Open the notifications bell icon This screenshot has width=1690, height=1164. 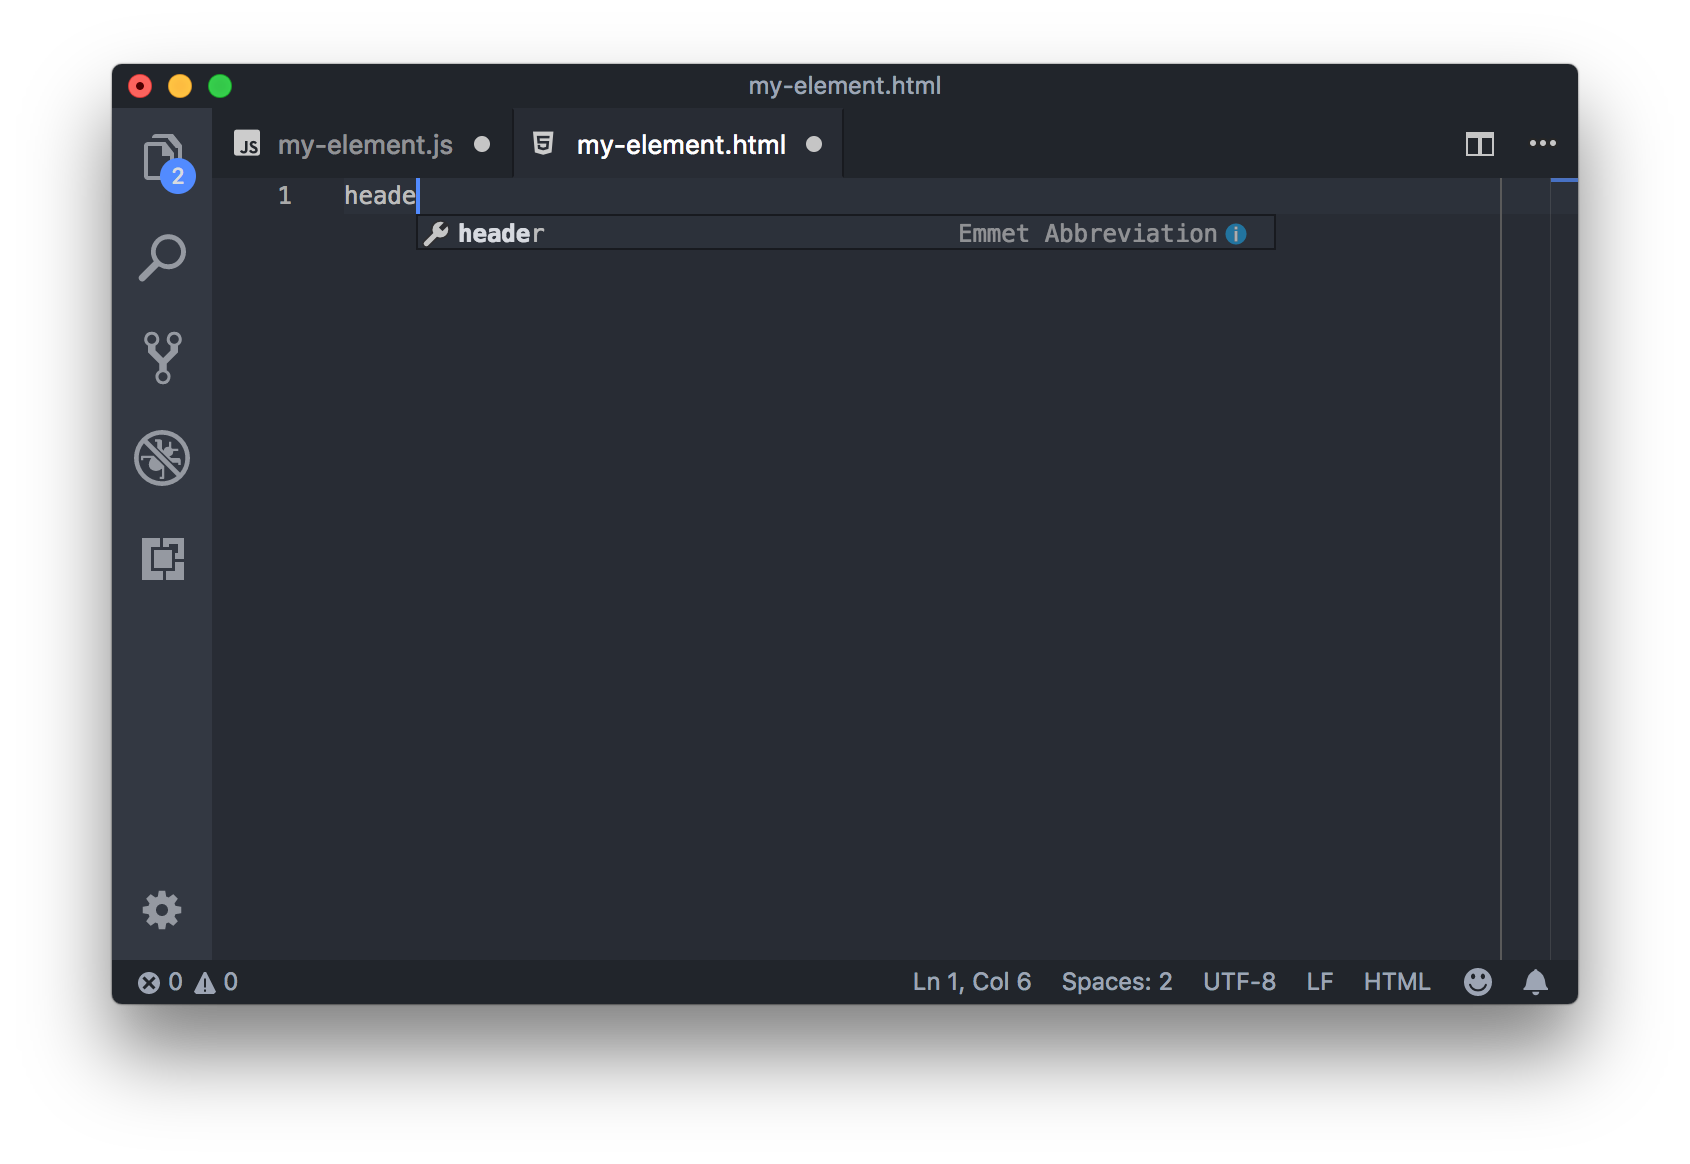tap(1536, 981)
